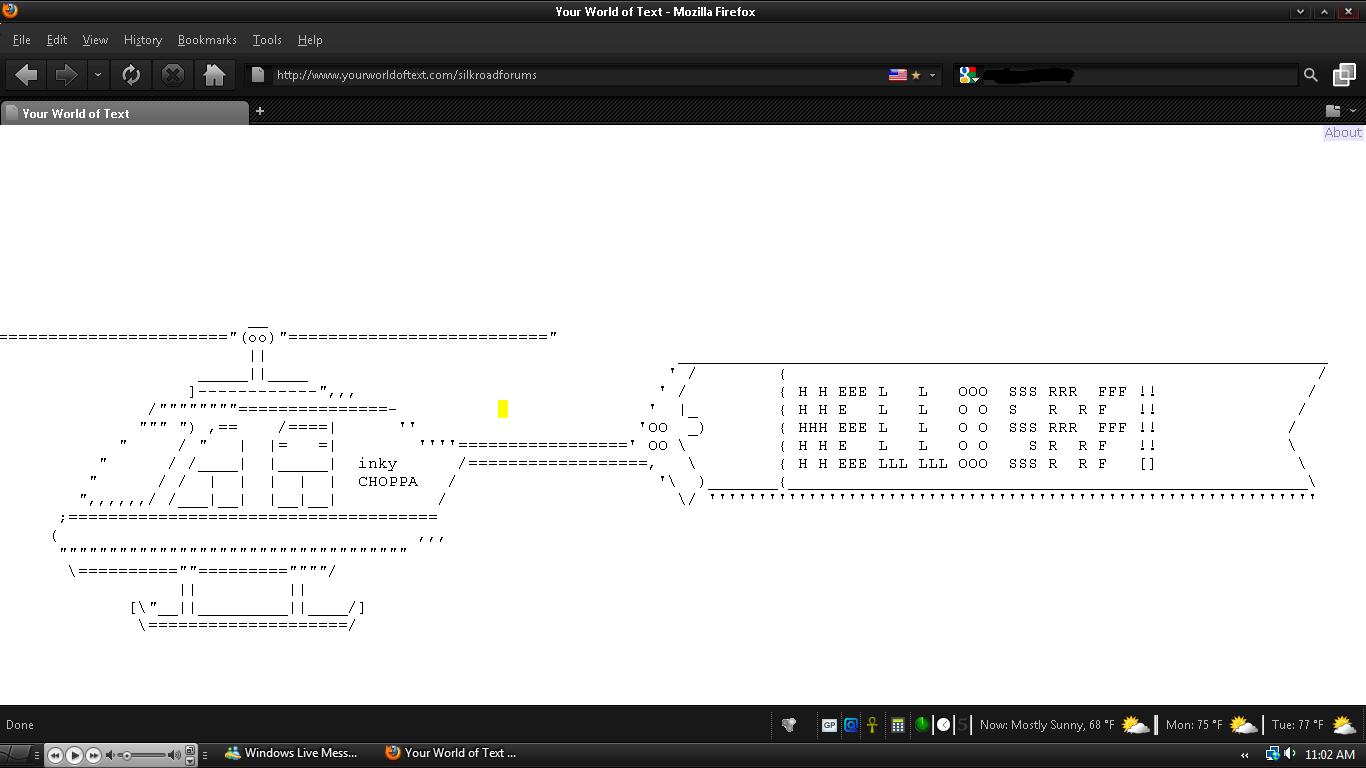Open the list all tabs dropdown

coord(1353,111)
